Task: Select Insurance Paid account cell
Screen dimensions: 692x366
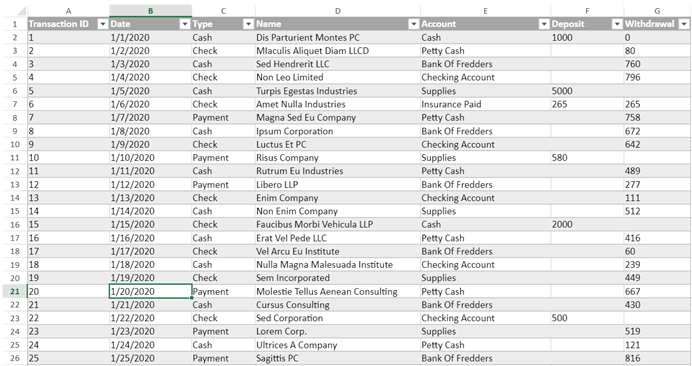Action: click(485, 104)
